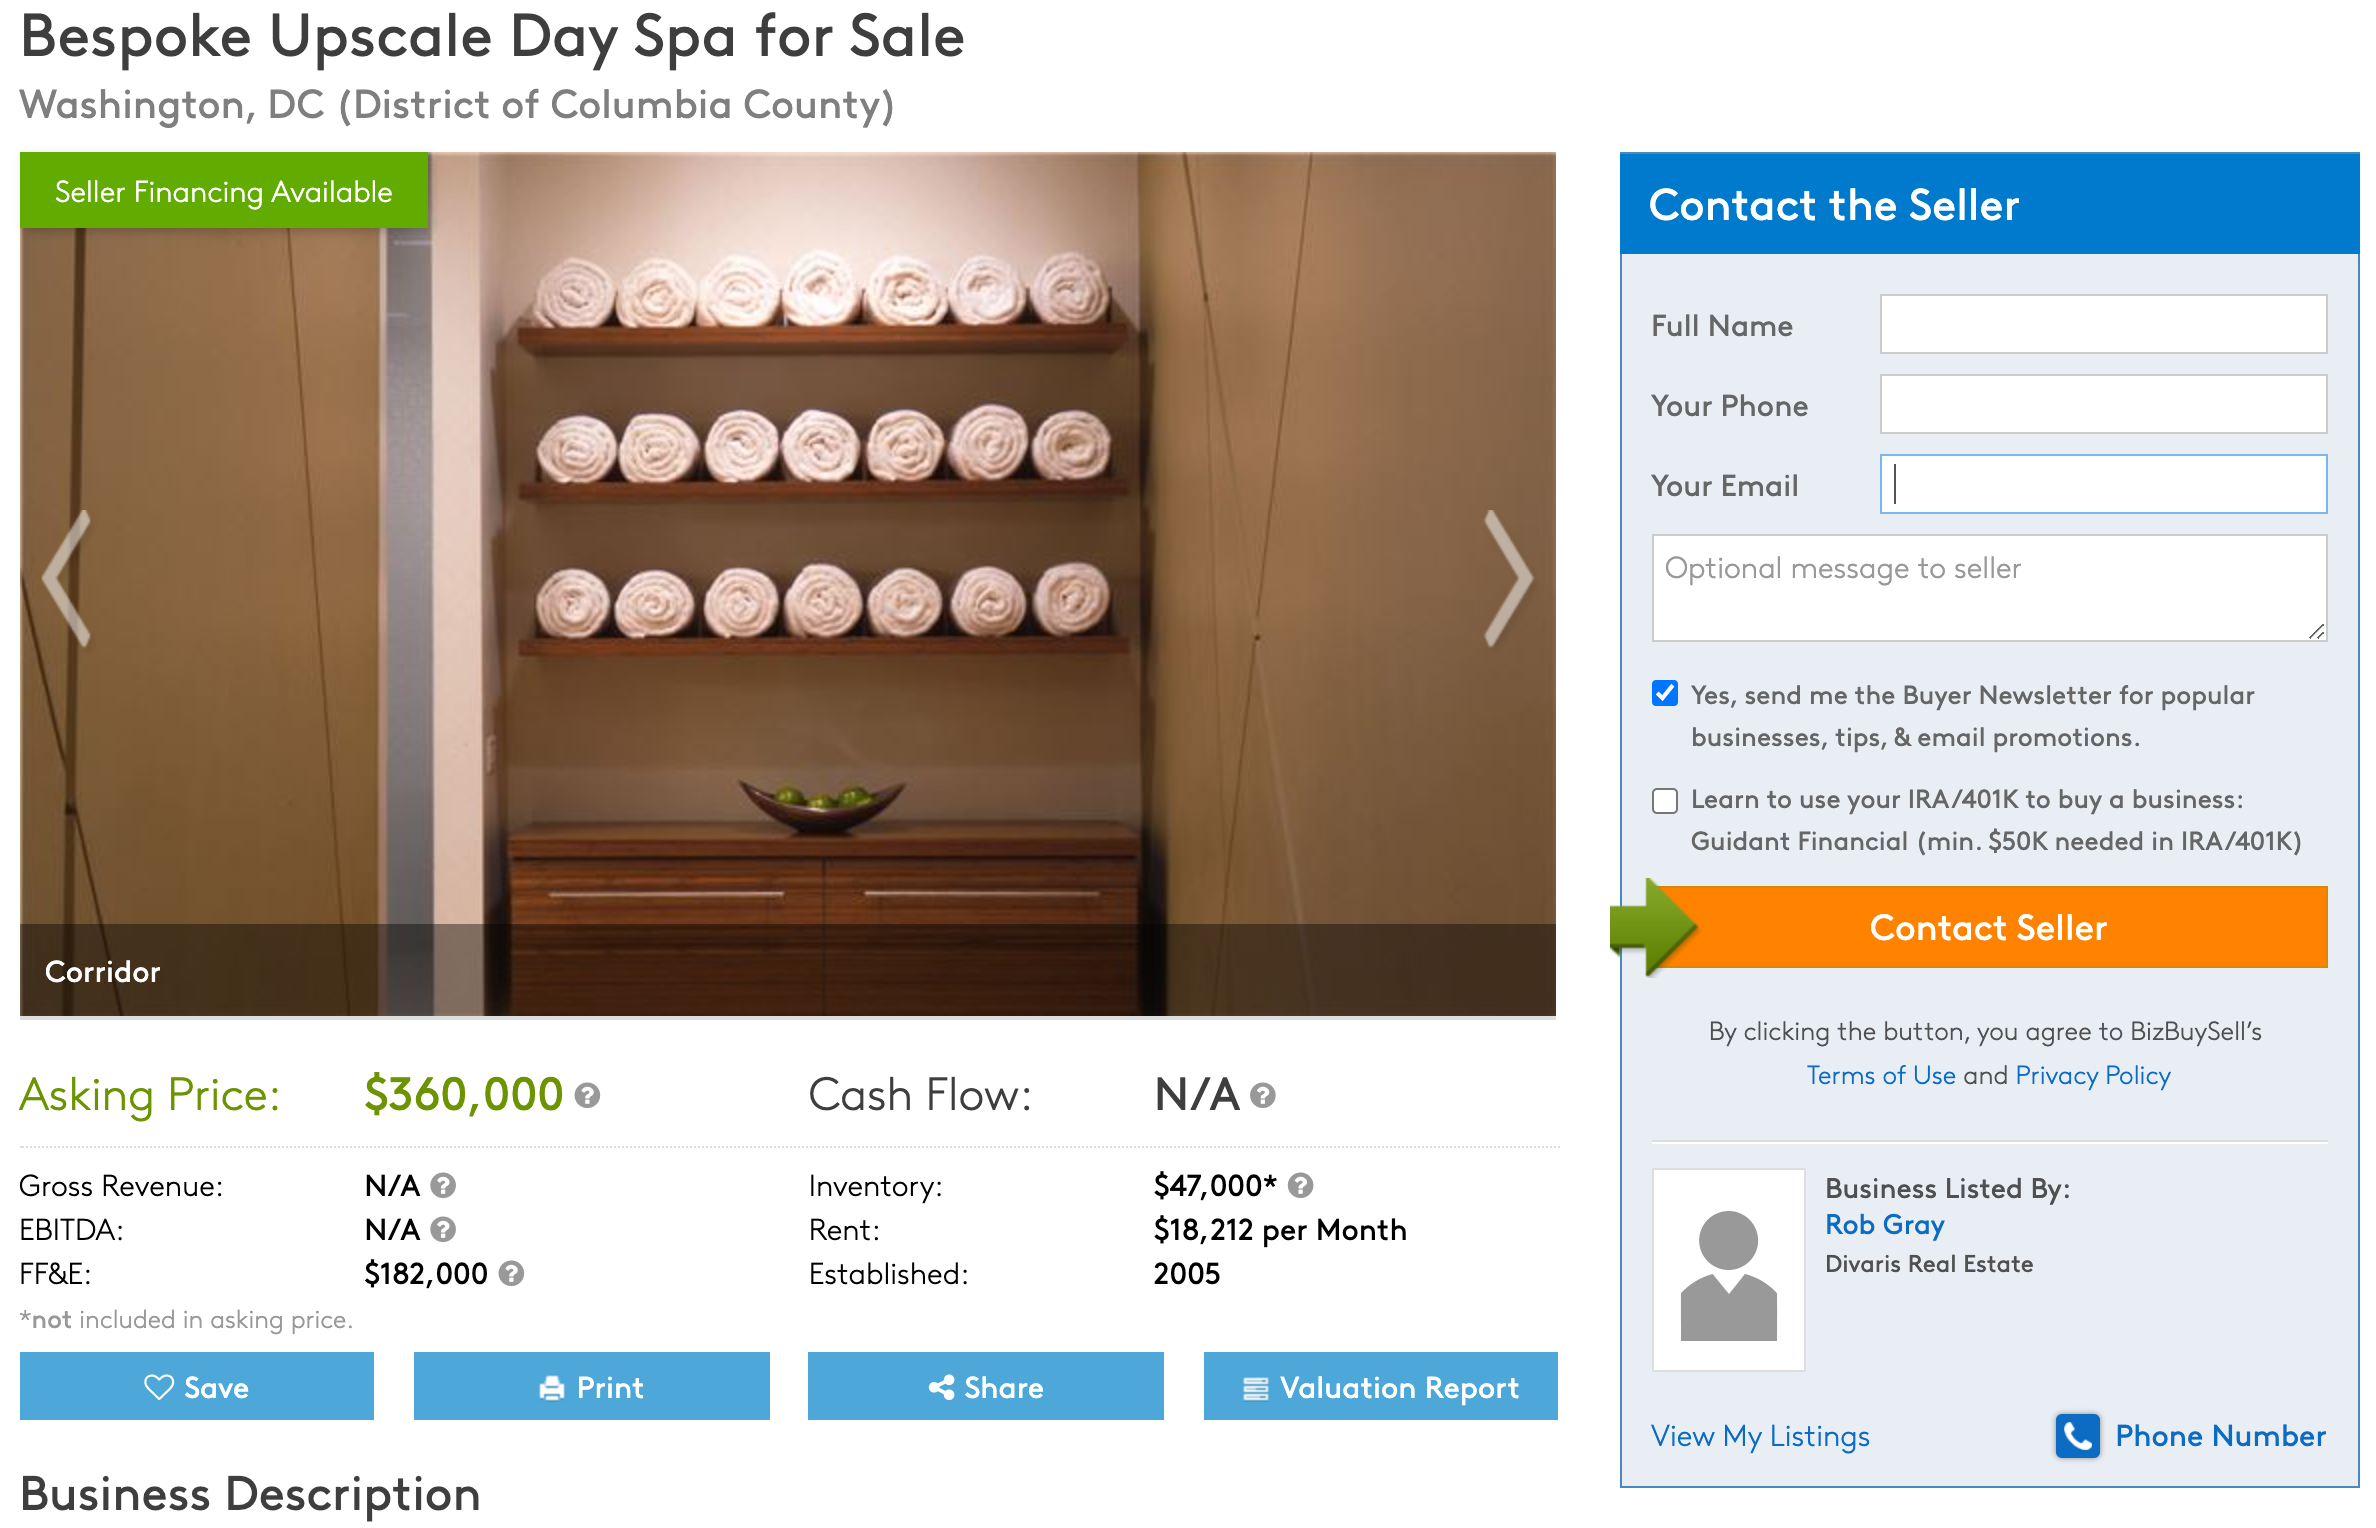Enable the IRA/401K Guidant Financial checkbox
Screen dimensions: 2376x1528
point(1665,801)
